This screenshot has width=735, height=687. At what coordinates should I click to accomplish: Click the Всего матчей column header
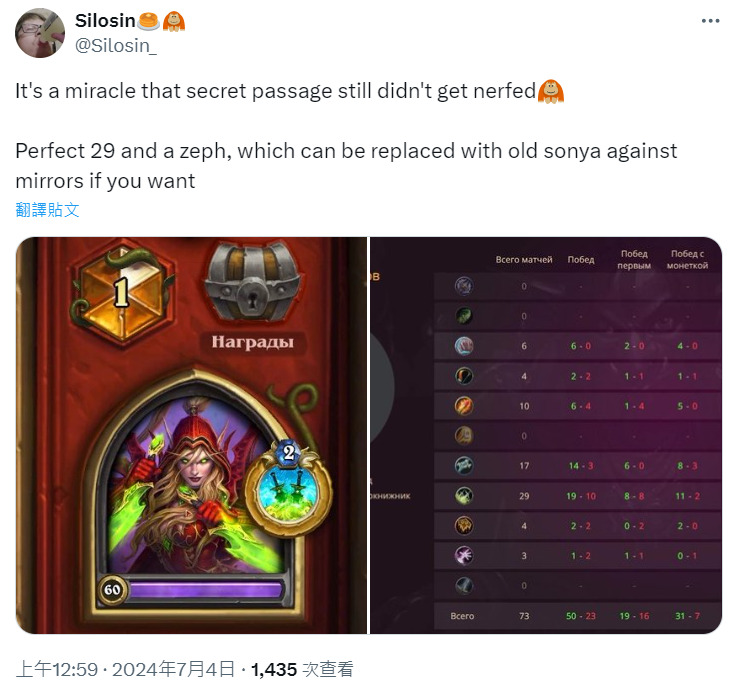point(524,260)
